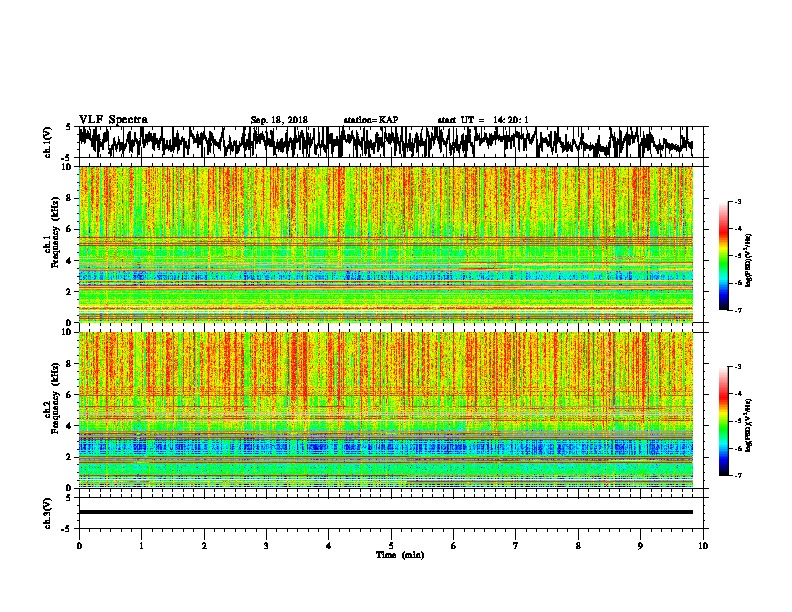792x612 pixels.
Task: Select the date text "Sep. 18, 2018"
Action: [x=279, y=120]
